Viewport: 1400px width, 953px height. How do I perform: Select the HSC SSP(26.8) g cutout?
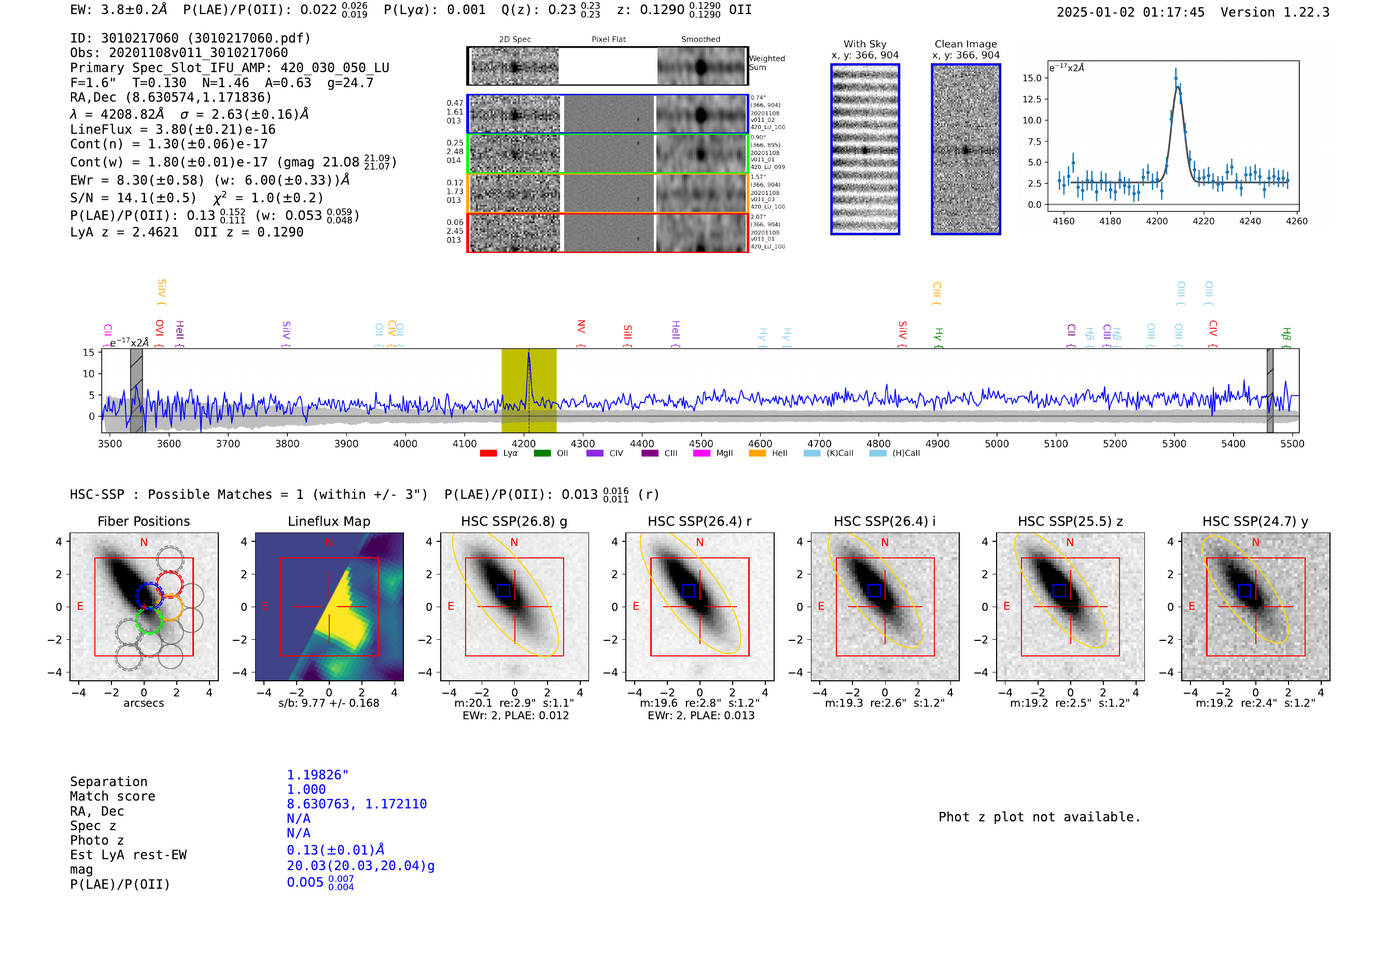coord(514,607)
